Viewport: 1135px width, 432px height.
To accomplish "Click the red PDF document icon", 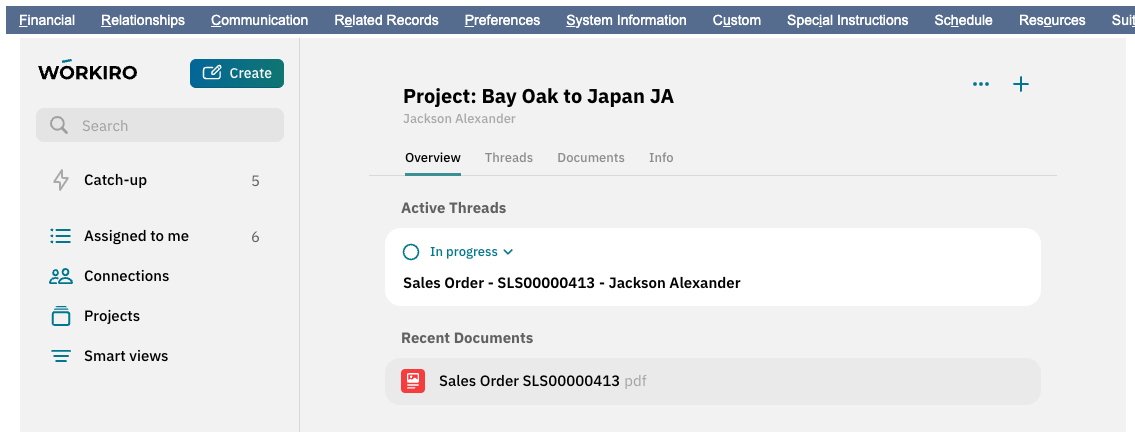I will 413,381.
